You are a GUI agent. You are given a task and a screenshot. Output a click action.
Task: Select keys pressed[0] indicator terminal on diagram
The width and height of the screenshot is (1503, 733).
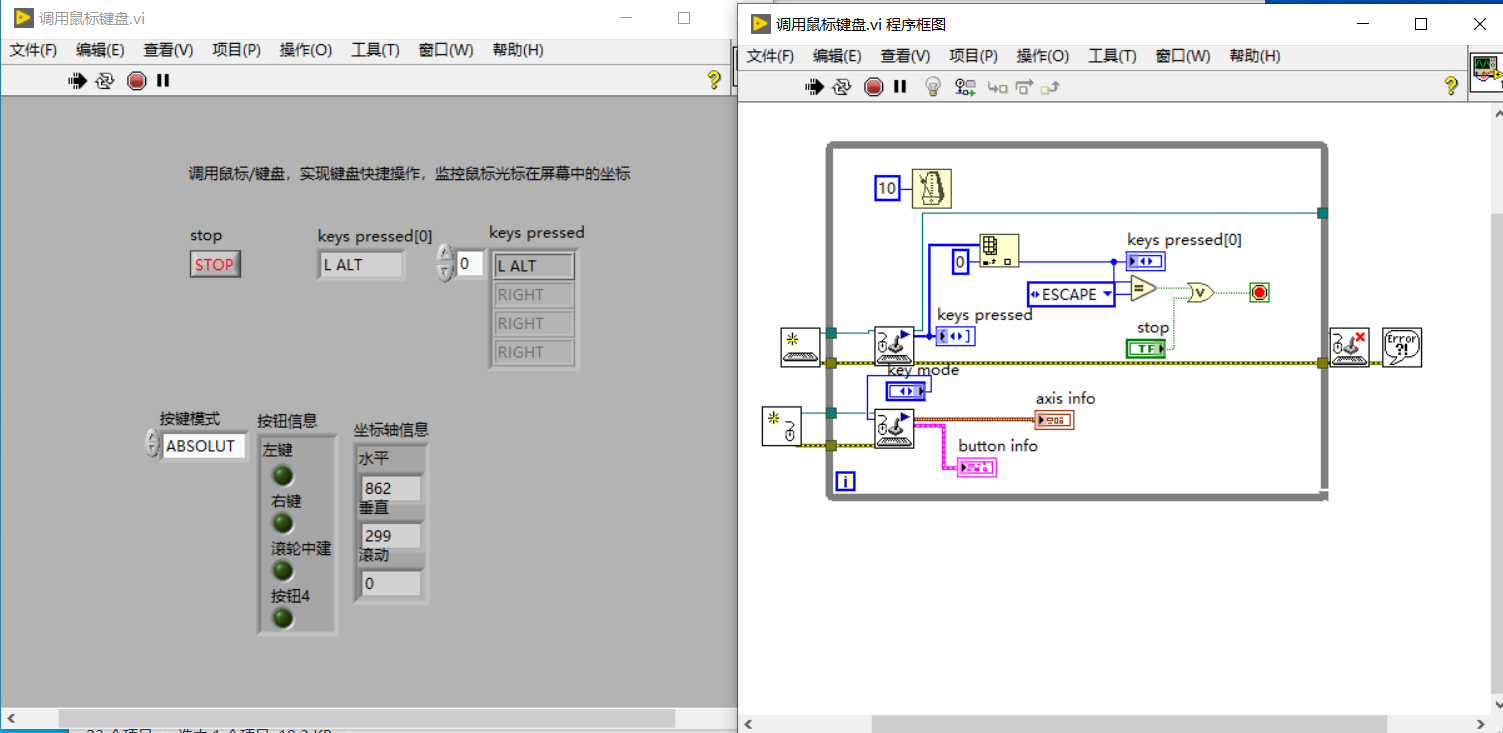pyautogui.click(x=1145, y=261)
